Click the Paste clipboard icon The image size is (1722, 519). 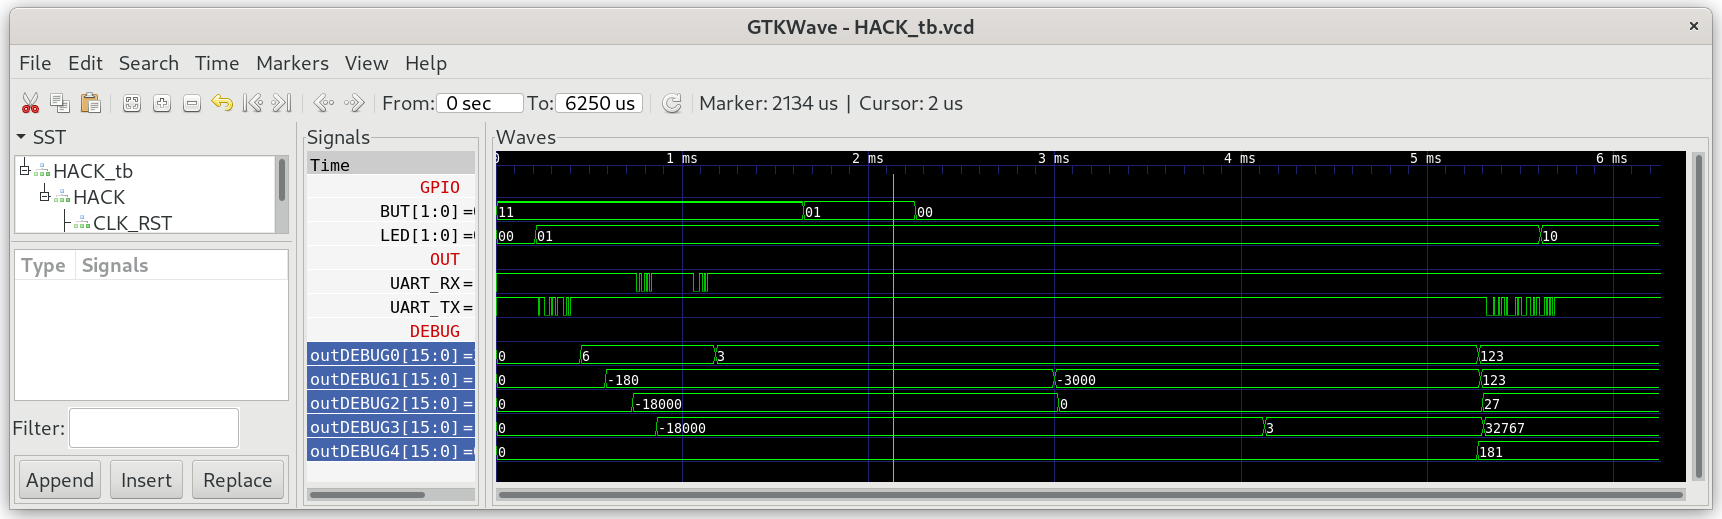[91, 103]
